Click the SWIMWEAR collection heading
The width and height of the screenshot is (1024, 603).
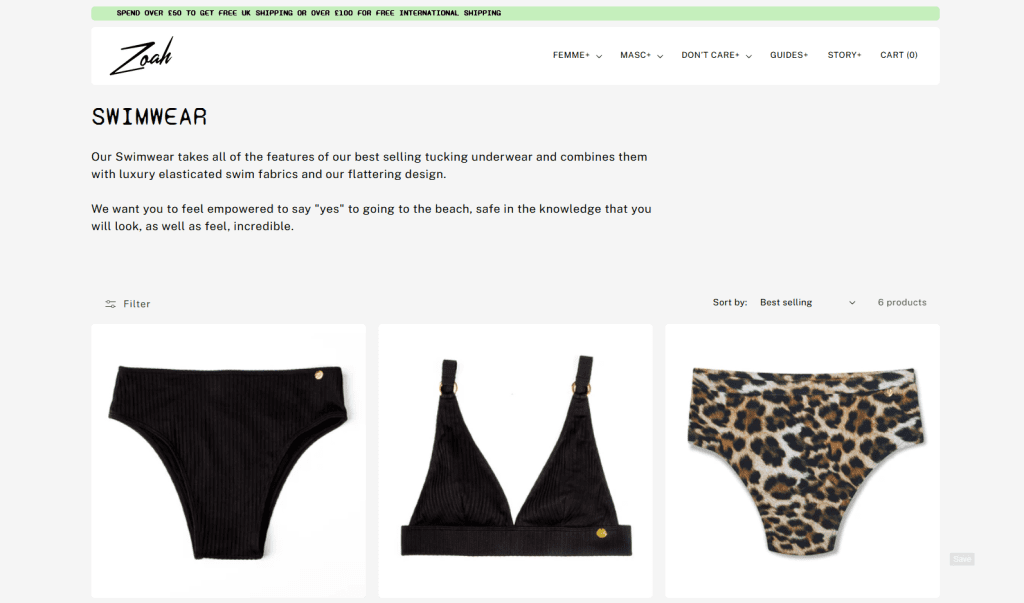pos(150,117)
